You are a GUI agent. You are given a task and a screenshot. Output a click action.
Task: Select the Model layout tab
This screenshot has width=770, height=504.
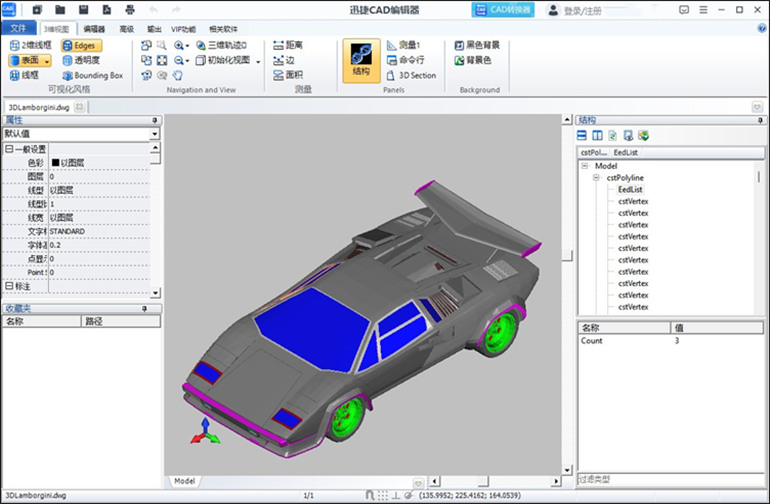(x=185, y=481)
